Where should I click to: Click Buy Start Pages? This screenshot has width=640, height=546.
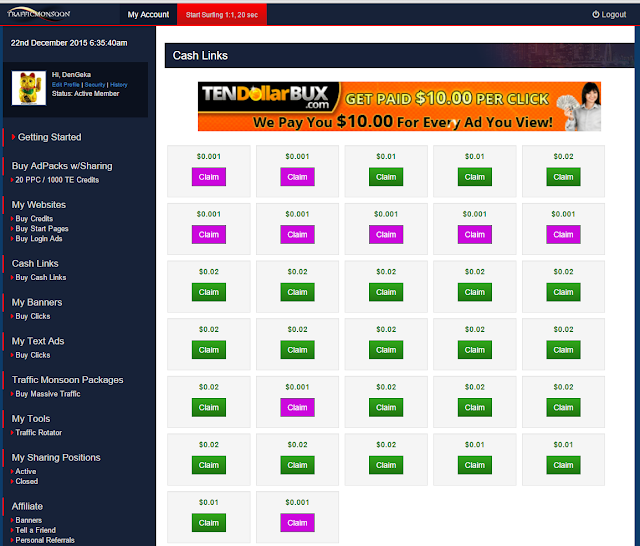(42, 229)
